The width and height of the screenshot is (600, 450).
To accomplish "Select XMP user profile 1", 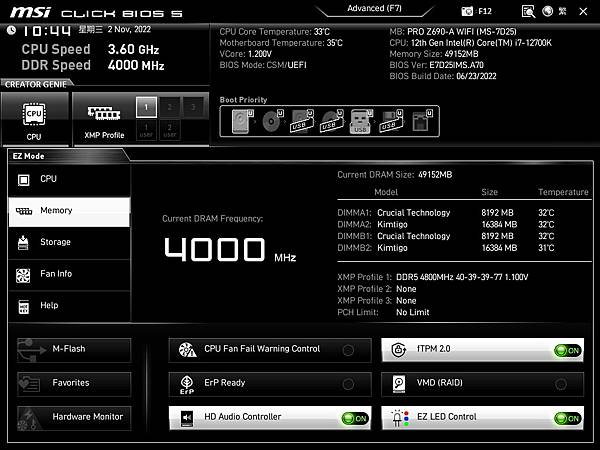I will 146,130.
